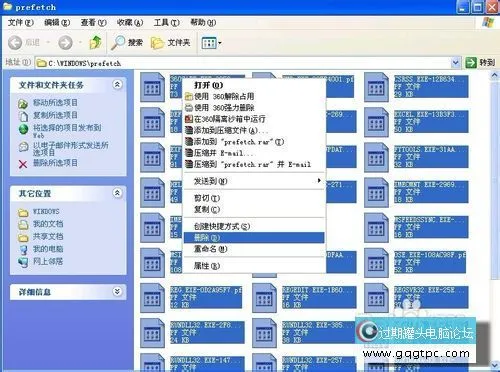Select the RUNDLL32.EXE-385 file icon
The image size is (500, 372).
click(x=264, y=333)
